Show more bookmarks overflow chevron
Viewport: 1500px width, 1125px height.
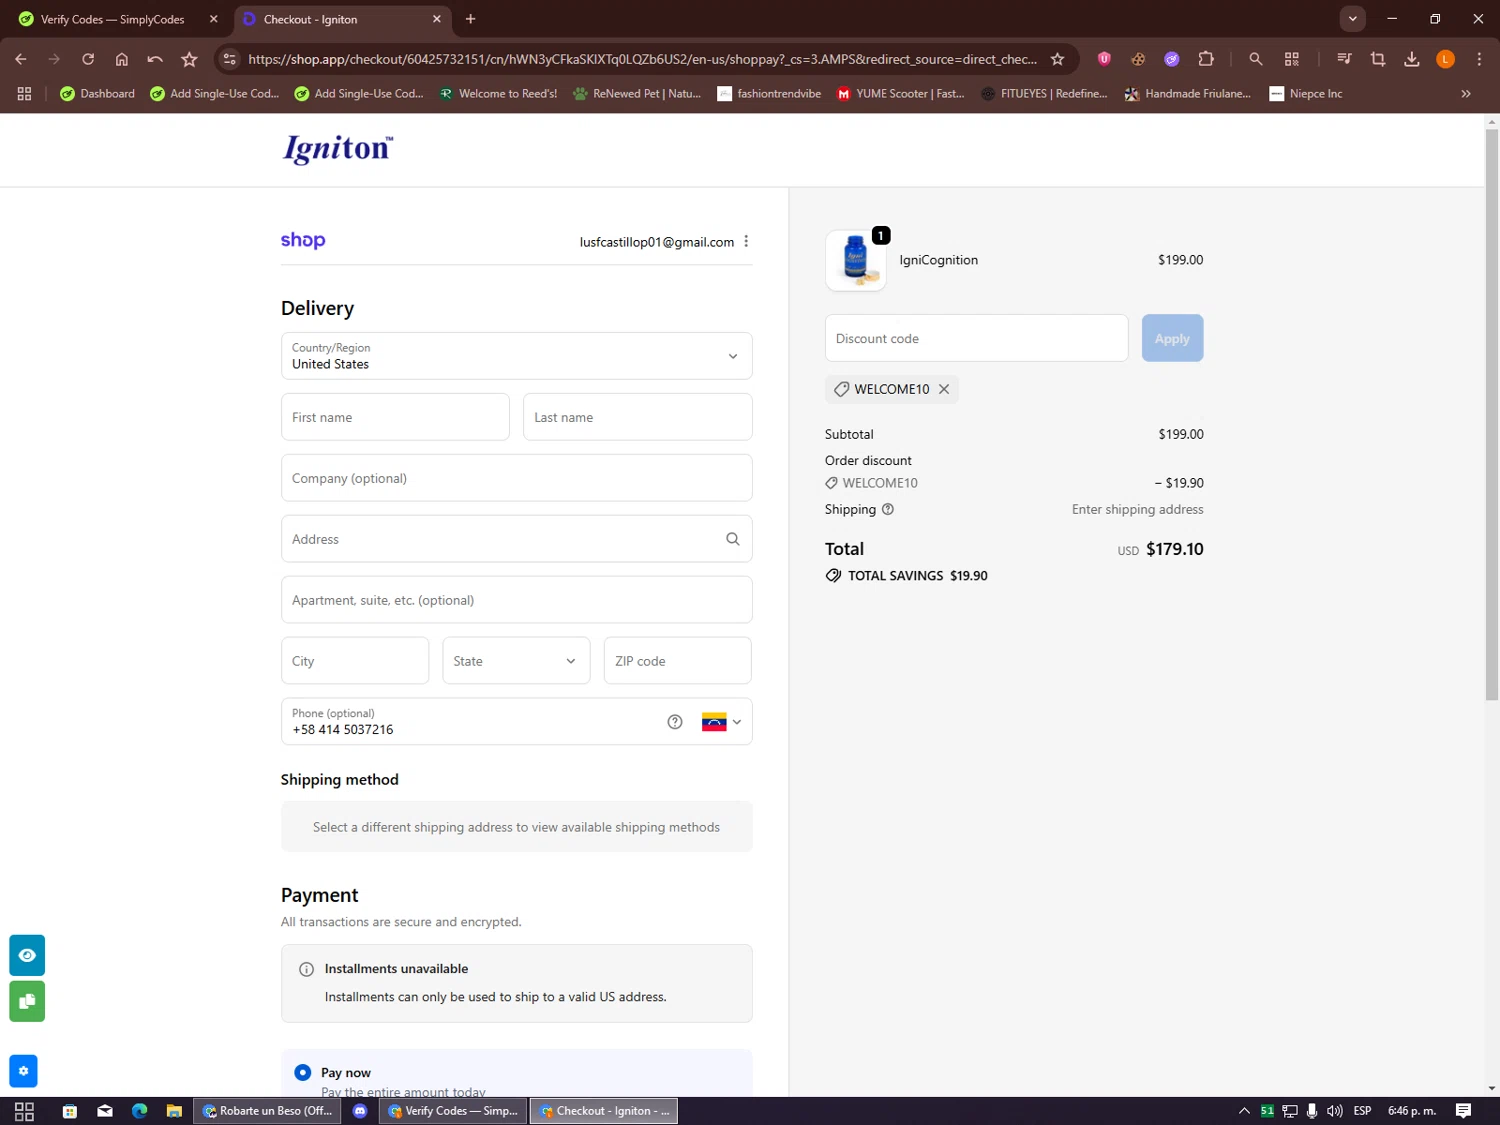[1466, 93]
